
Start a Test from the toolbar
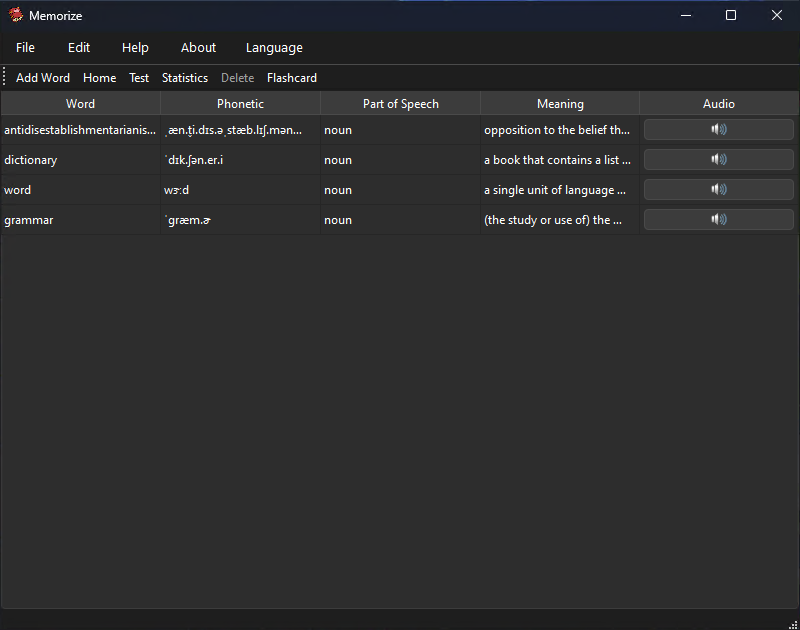139,78
